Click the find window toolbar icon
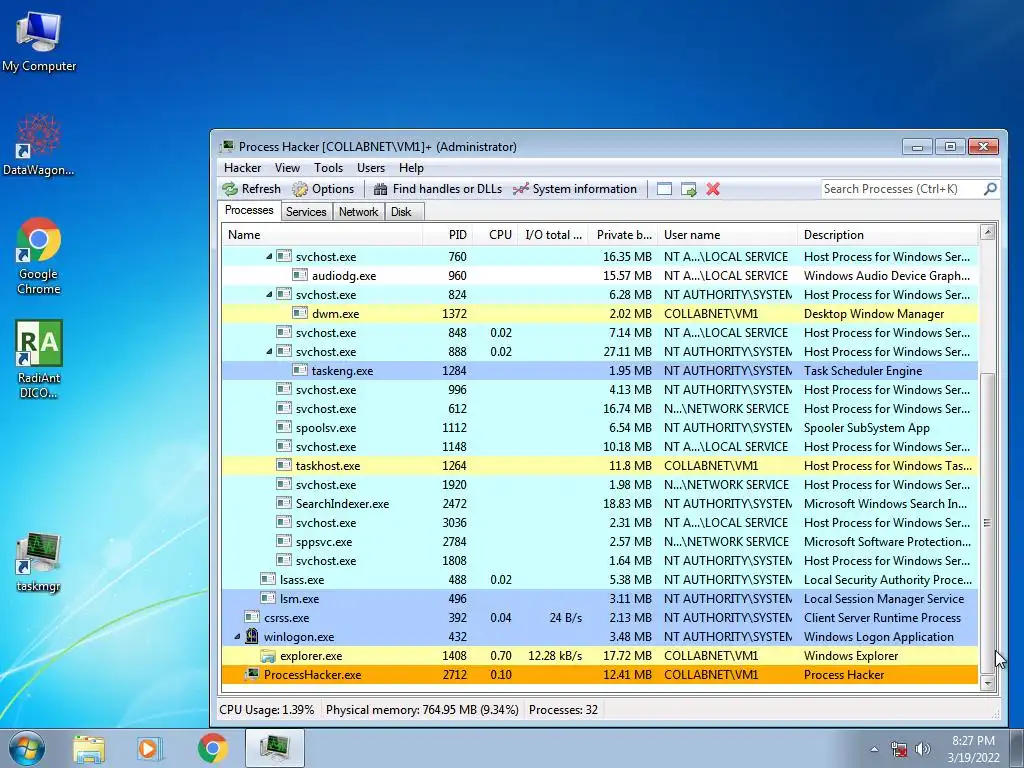 coord(664,189)
